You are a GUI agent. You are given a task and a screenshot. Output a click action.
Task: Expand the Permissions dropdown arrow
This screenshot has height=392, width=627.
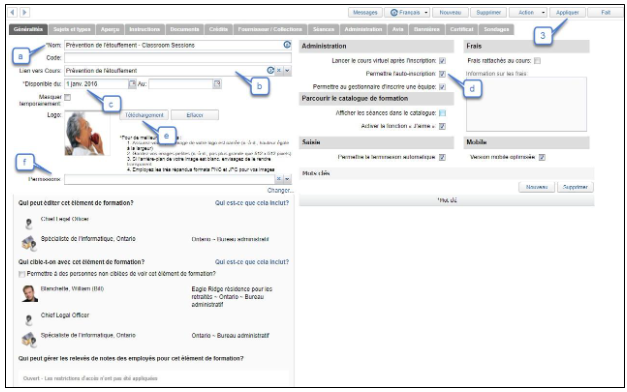pyautogui.click(x=288, y=179)
